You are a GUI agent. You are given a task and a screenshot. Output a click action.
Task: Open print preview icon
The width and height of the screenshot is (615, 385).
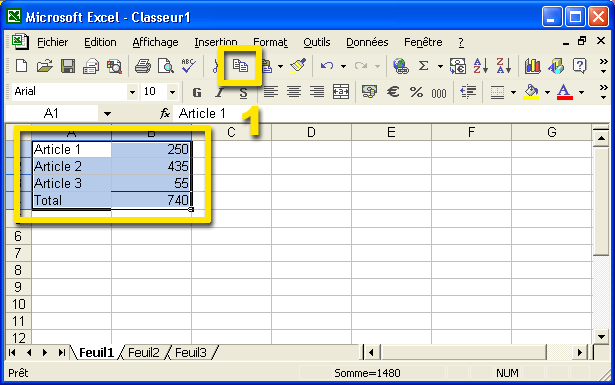coord(166,66)
